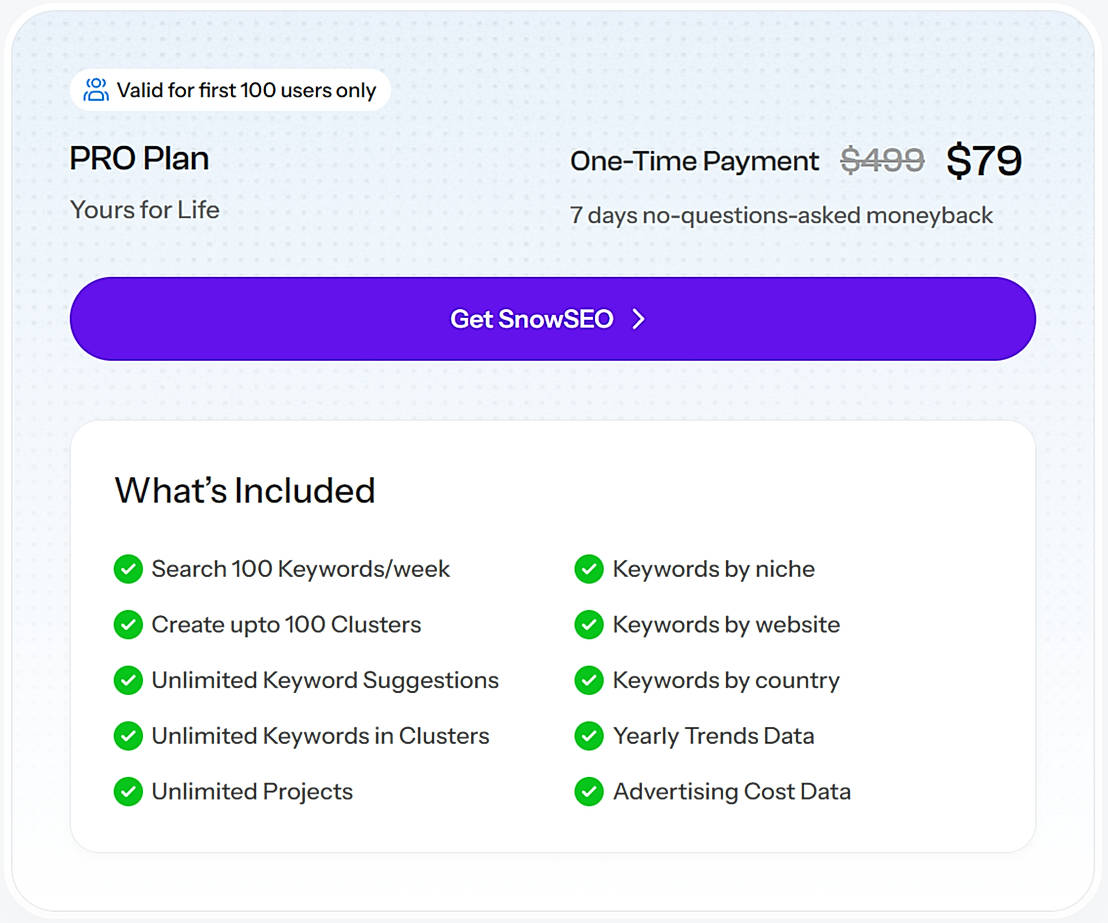Click the chevron arrow beside Get SnowSEO
The width and height of the screenshot is (1108, 923).
tap(638, 319)
